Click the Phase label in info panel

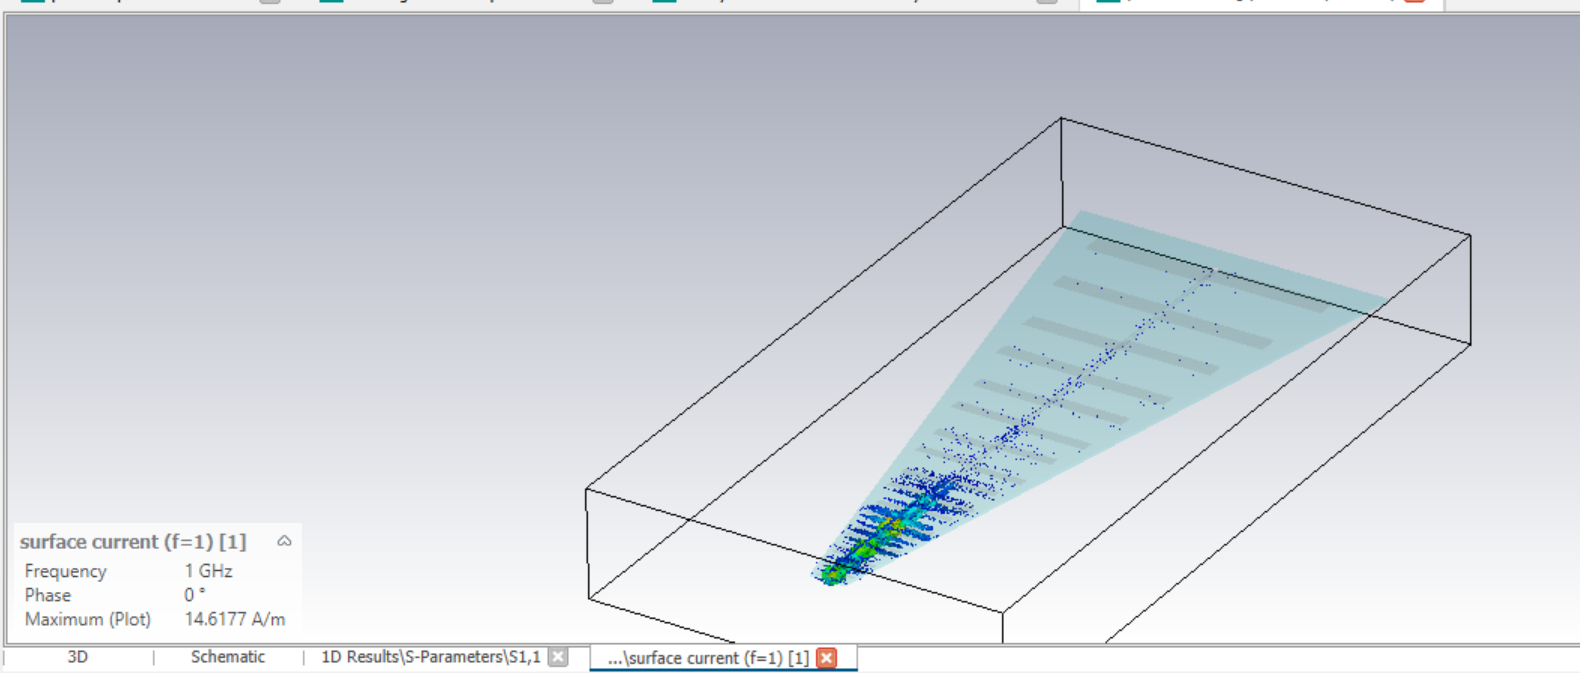(x=48, y=595)
